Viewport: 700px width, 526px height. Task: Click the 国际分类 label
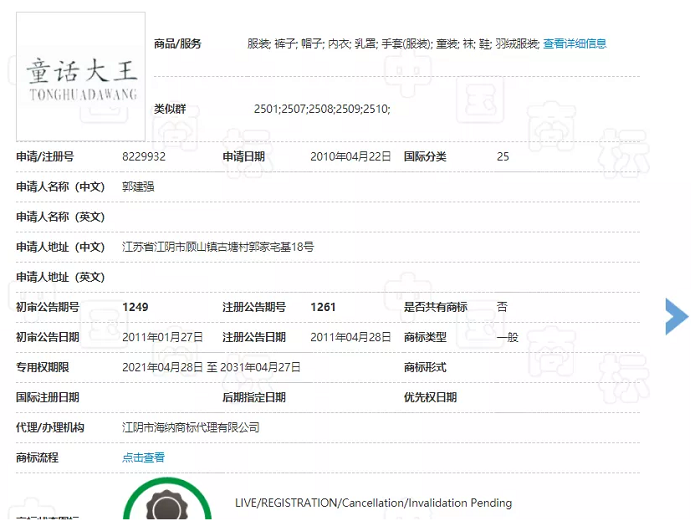pyautogui.click(x=425, y=157)
